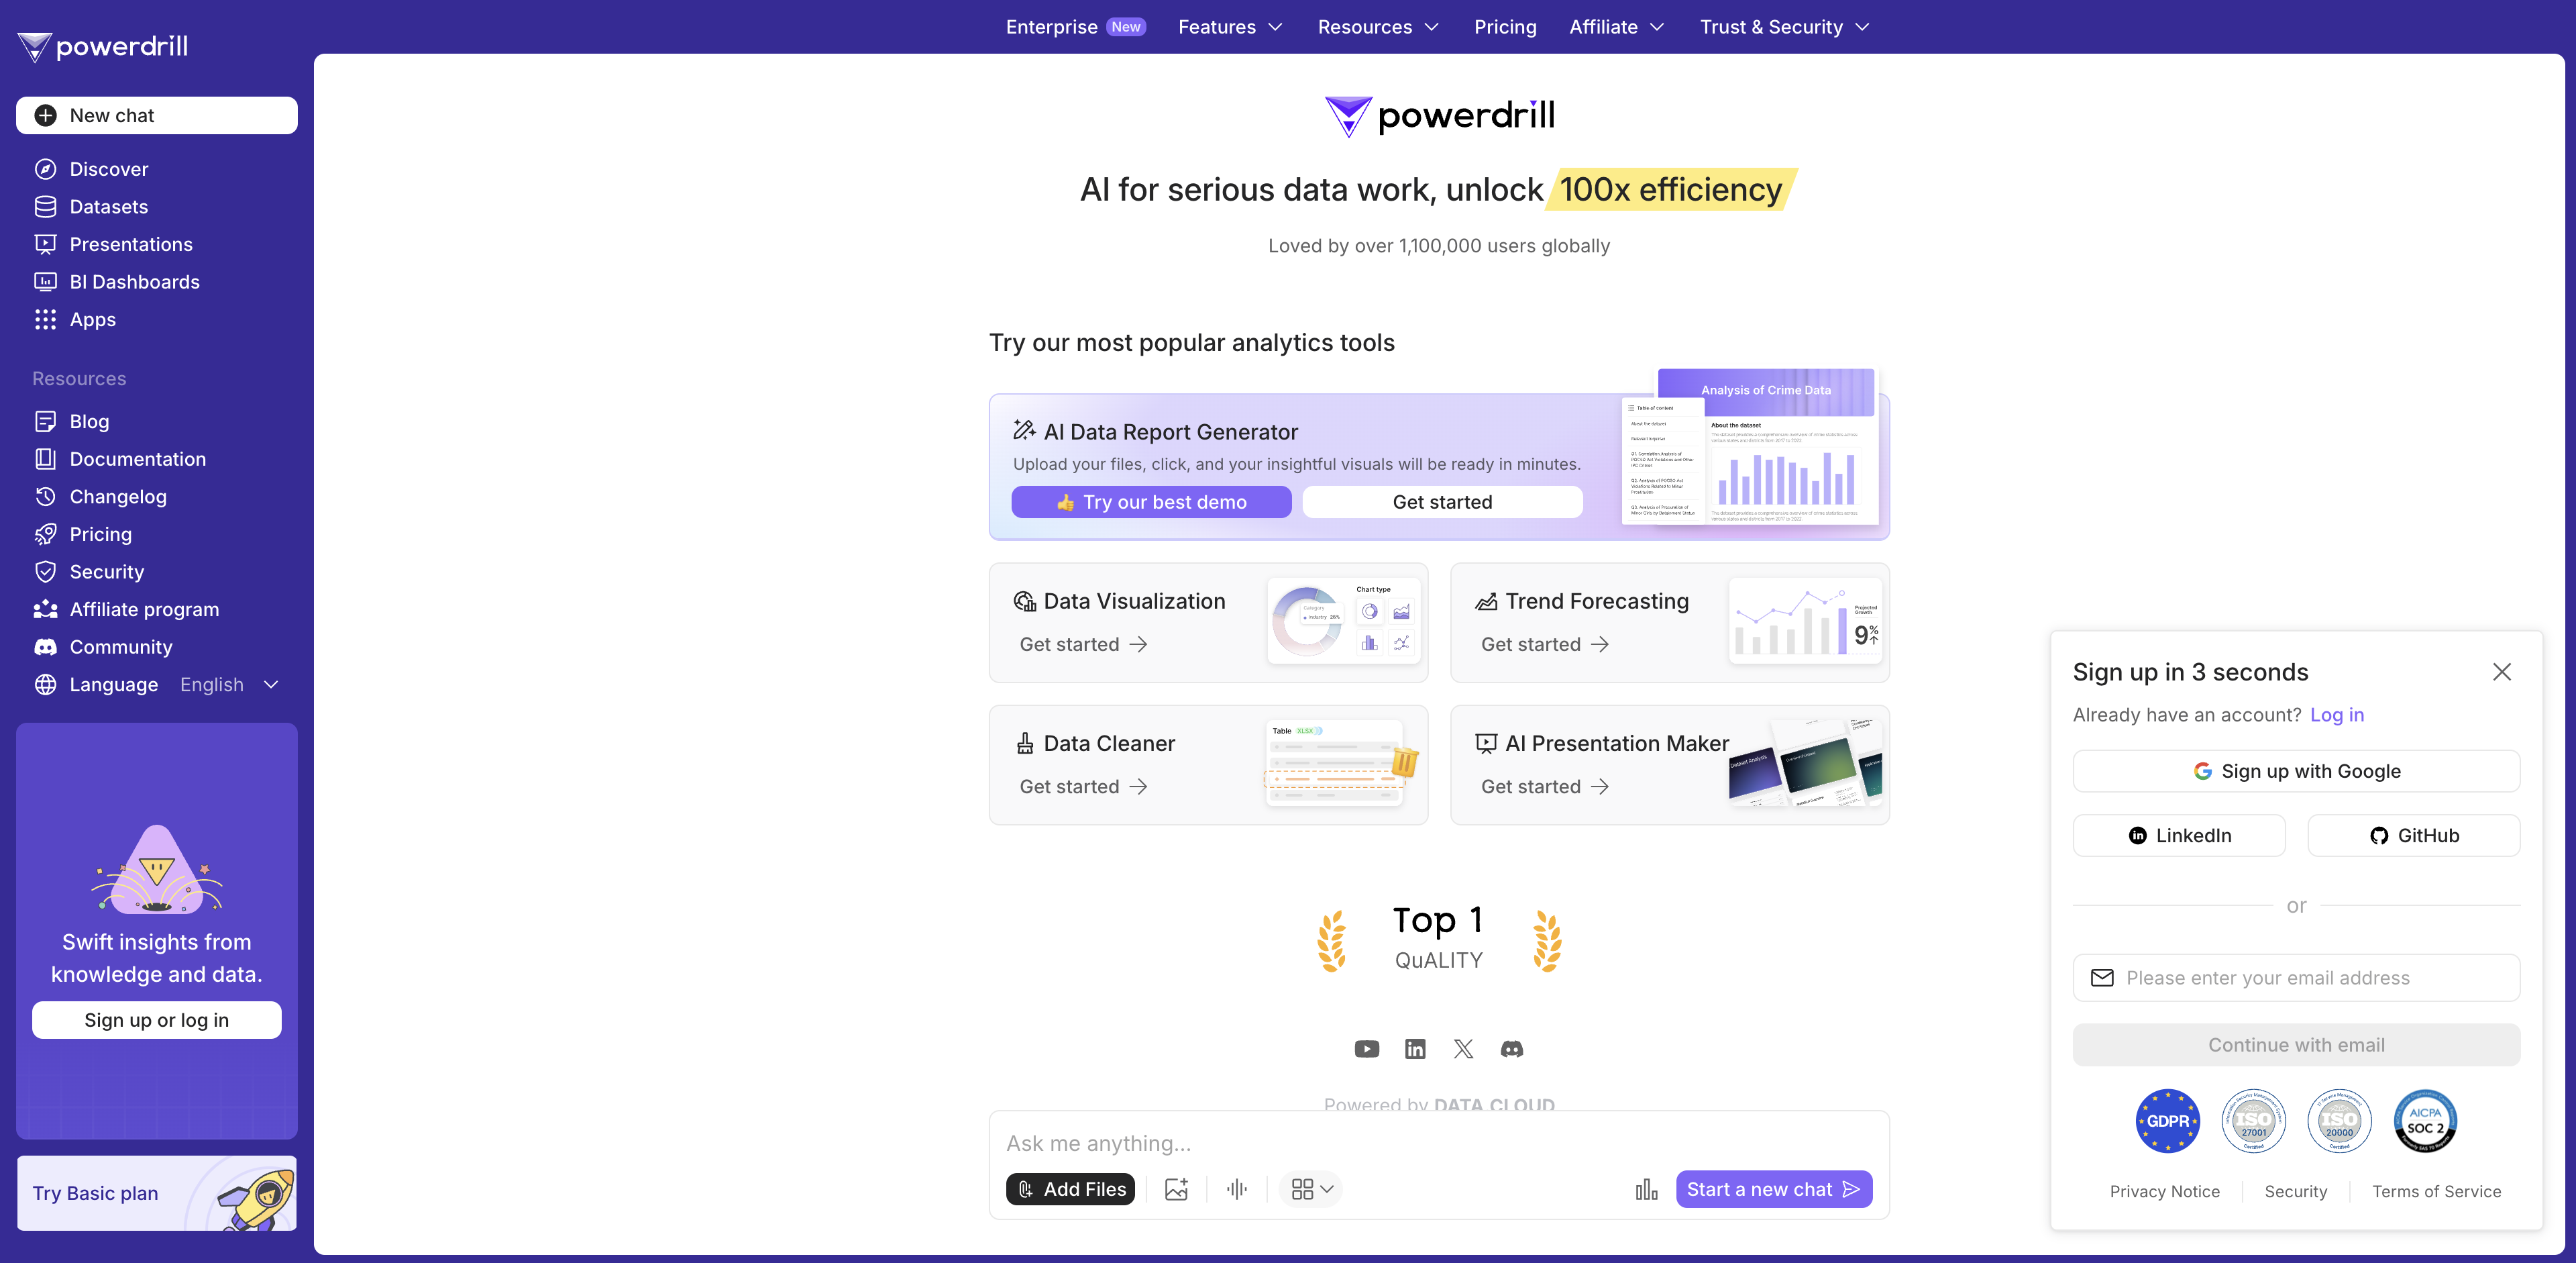Viewport: 2576px width, 1263px height.
Task: Navigate to BI Dashboards panel
Action: pyautogui.click(x=135, y=281)
